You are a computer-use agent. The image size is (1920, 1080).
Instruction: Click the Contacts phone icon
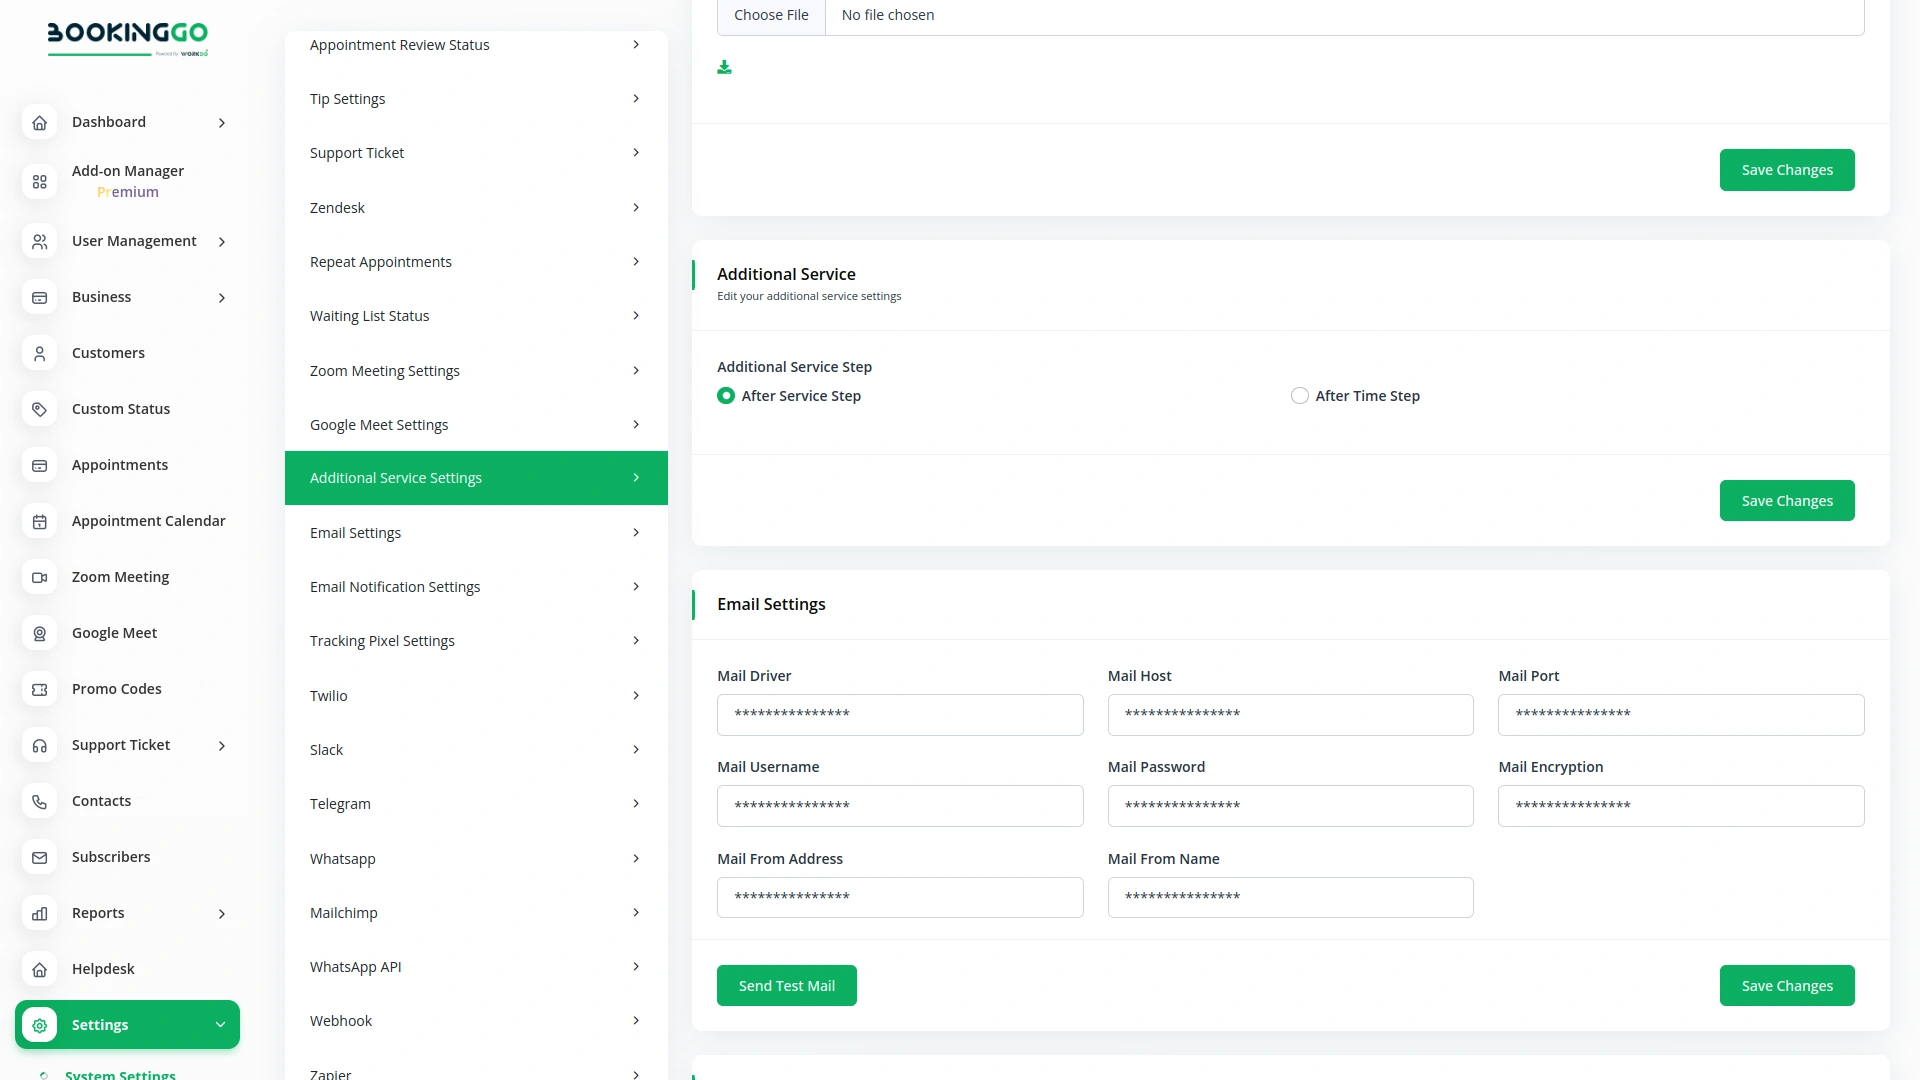[x=39, y=802]
